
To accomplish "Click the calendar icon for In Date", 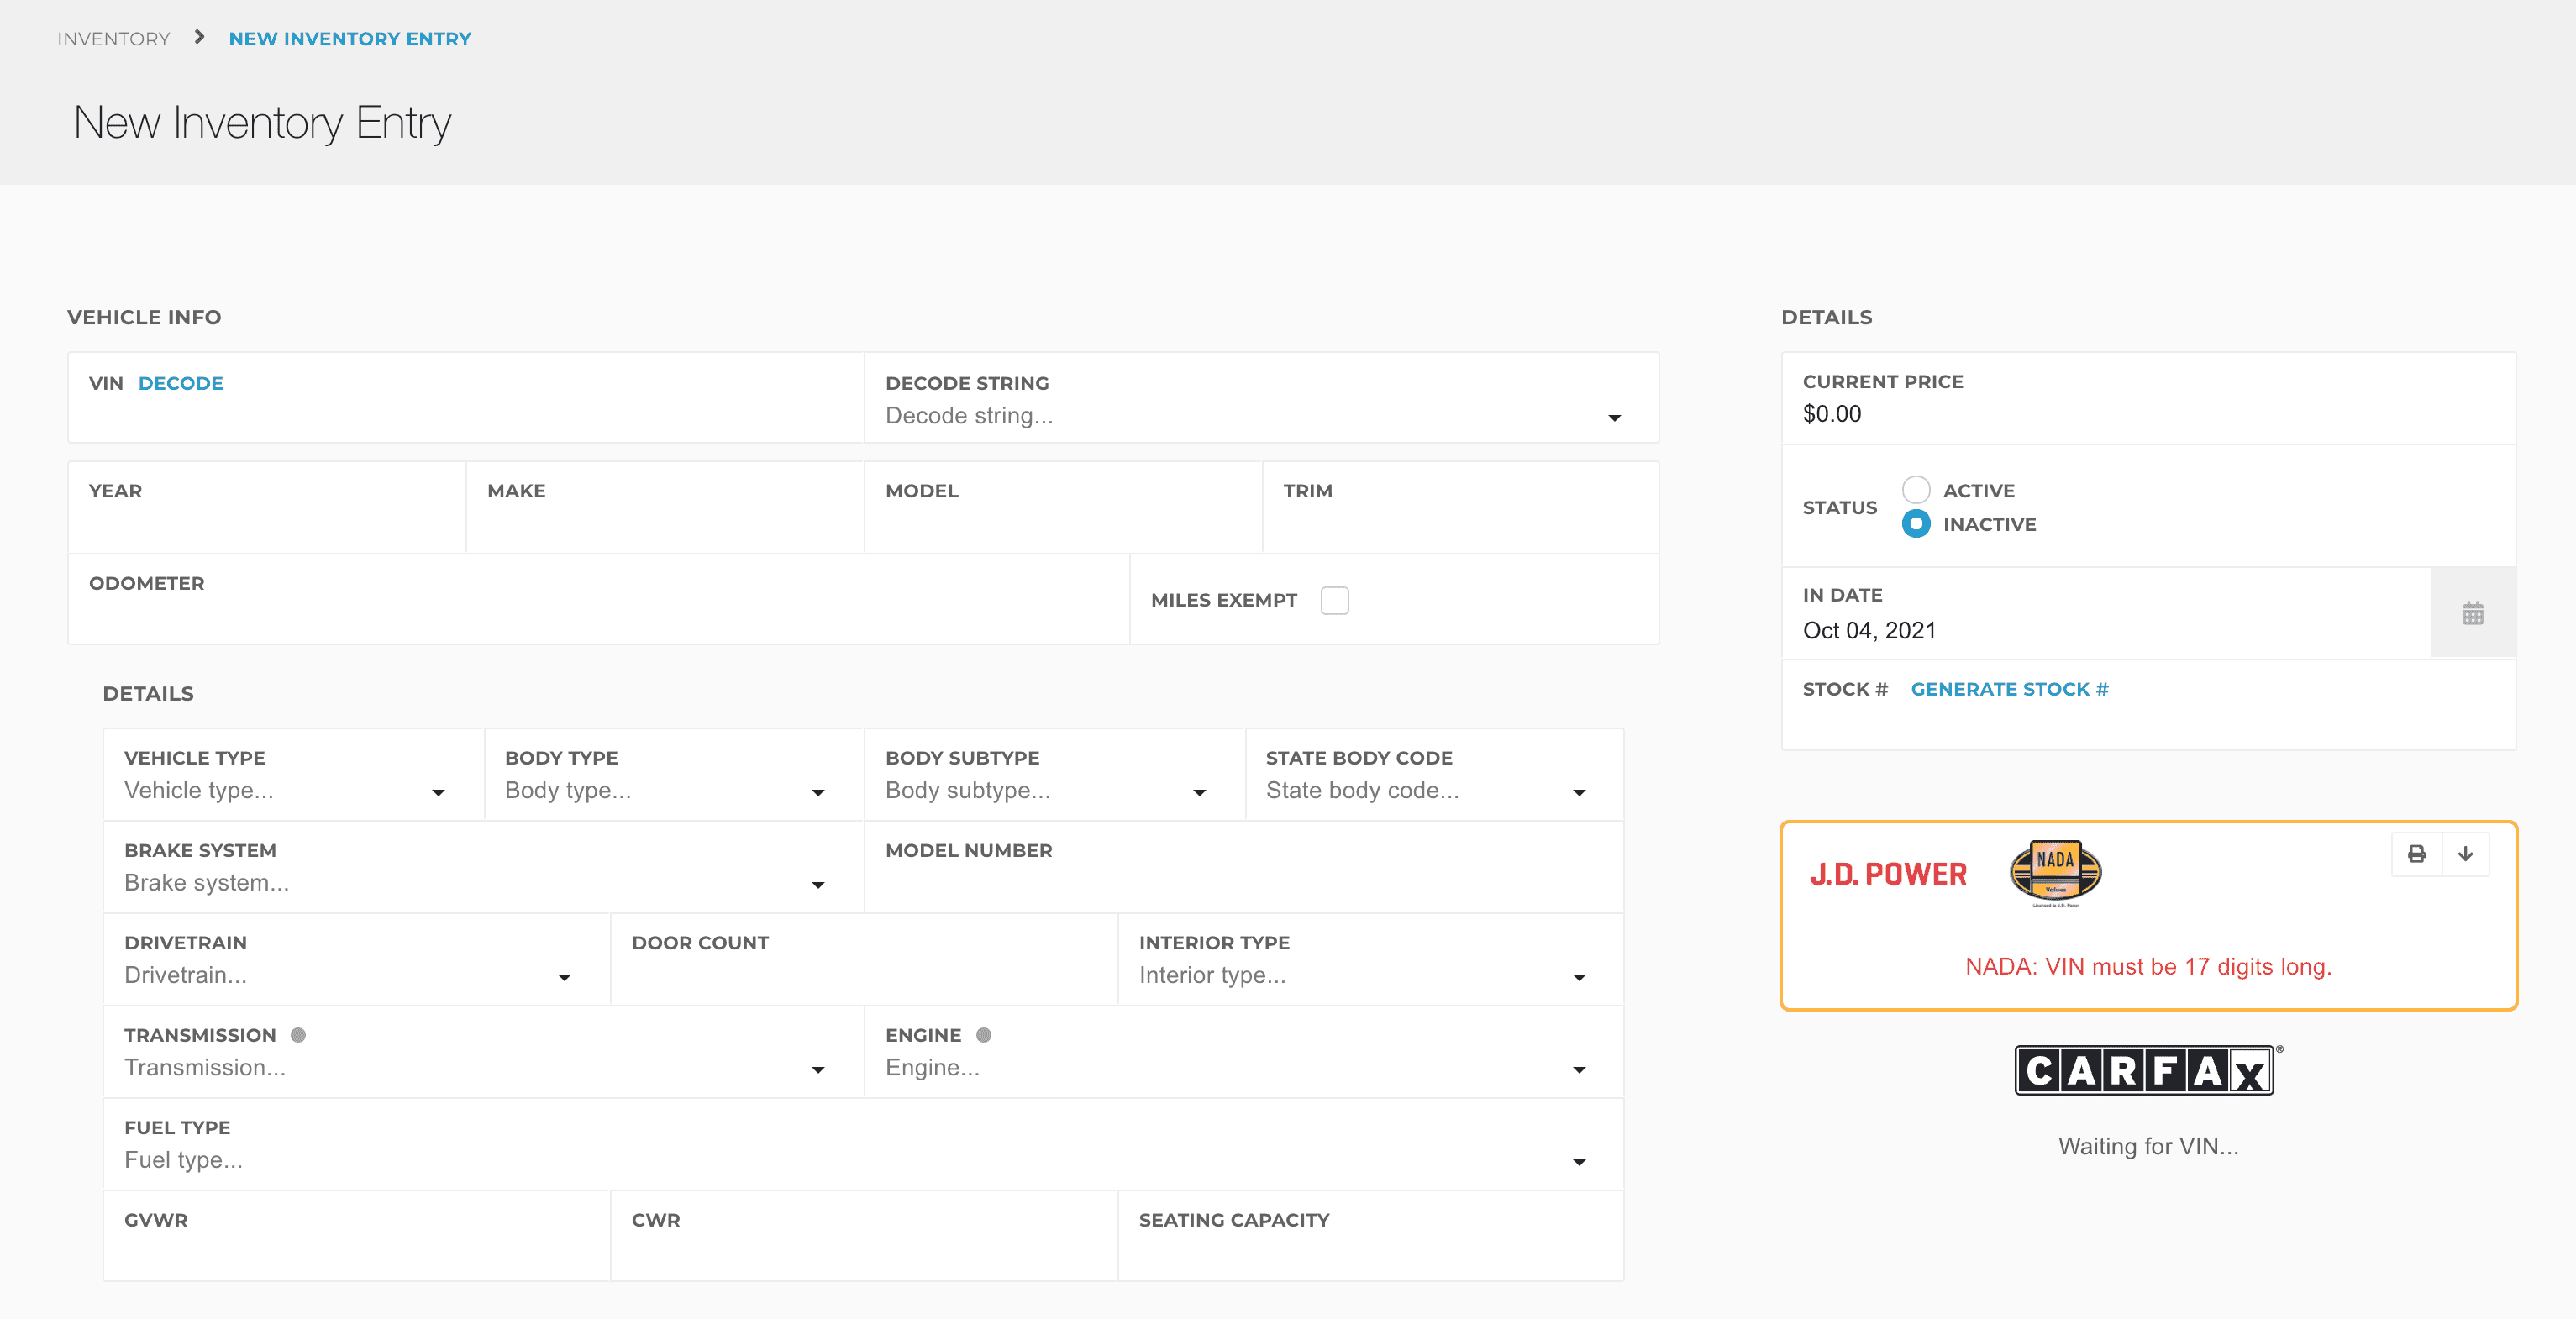I will click(2472, 613).
